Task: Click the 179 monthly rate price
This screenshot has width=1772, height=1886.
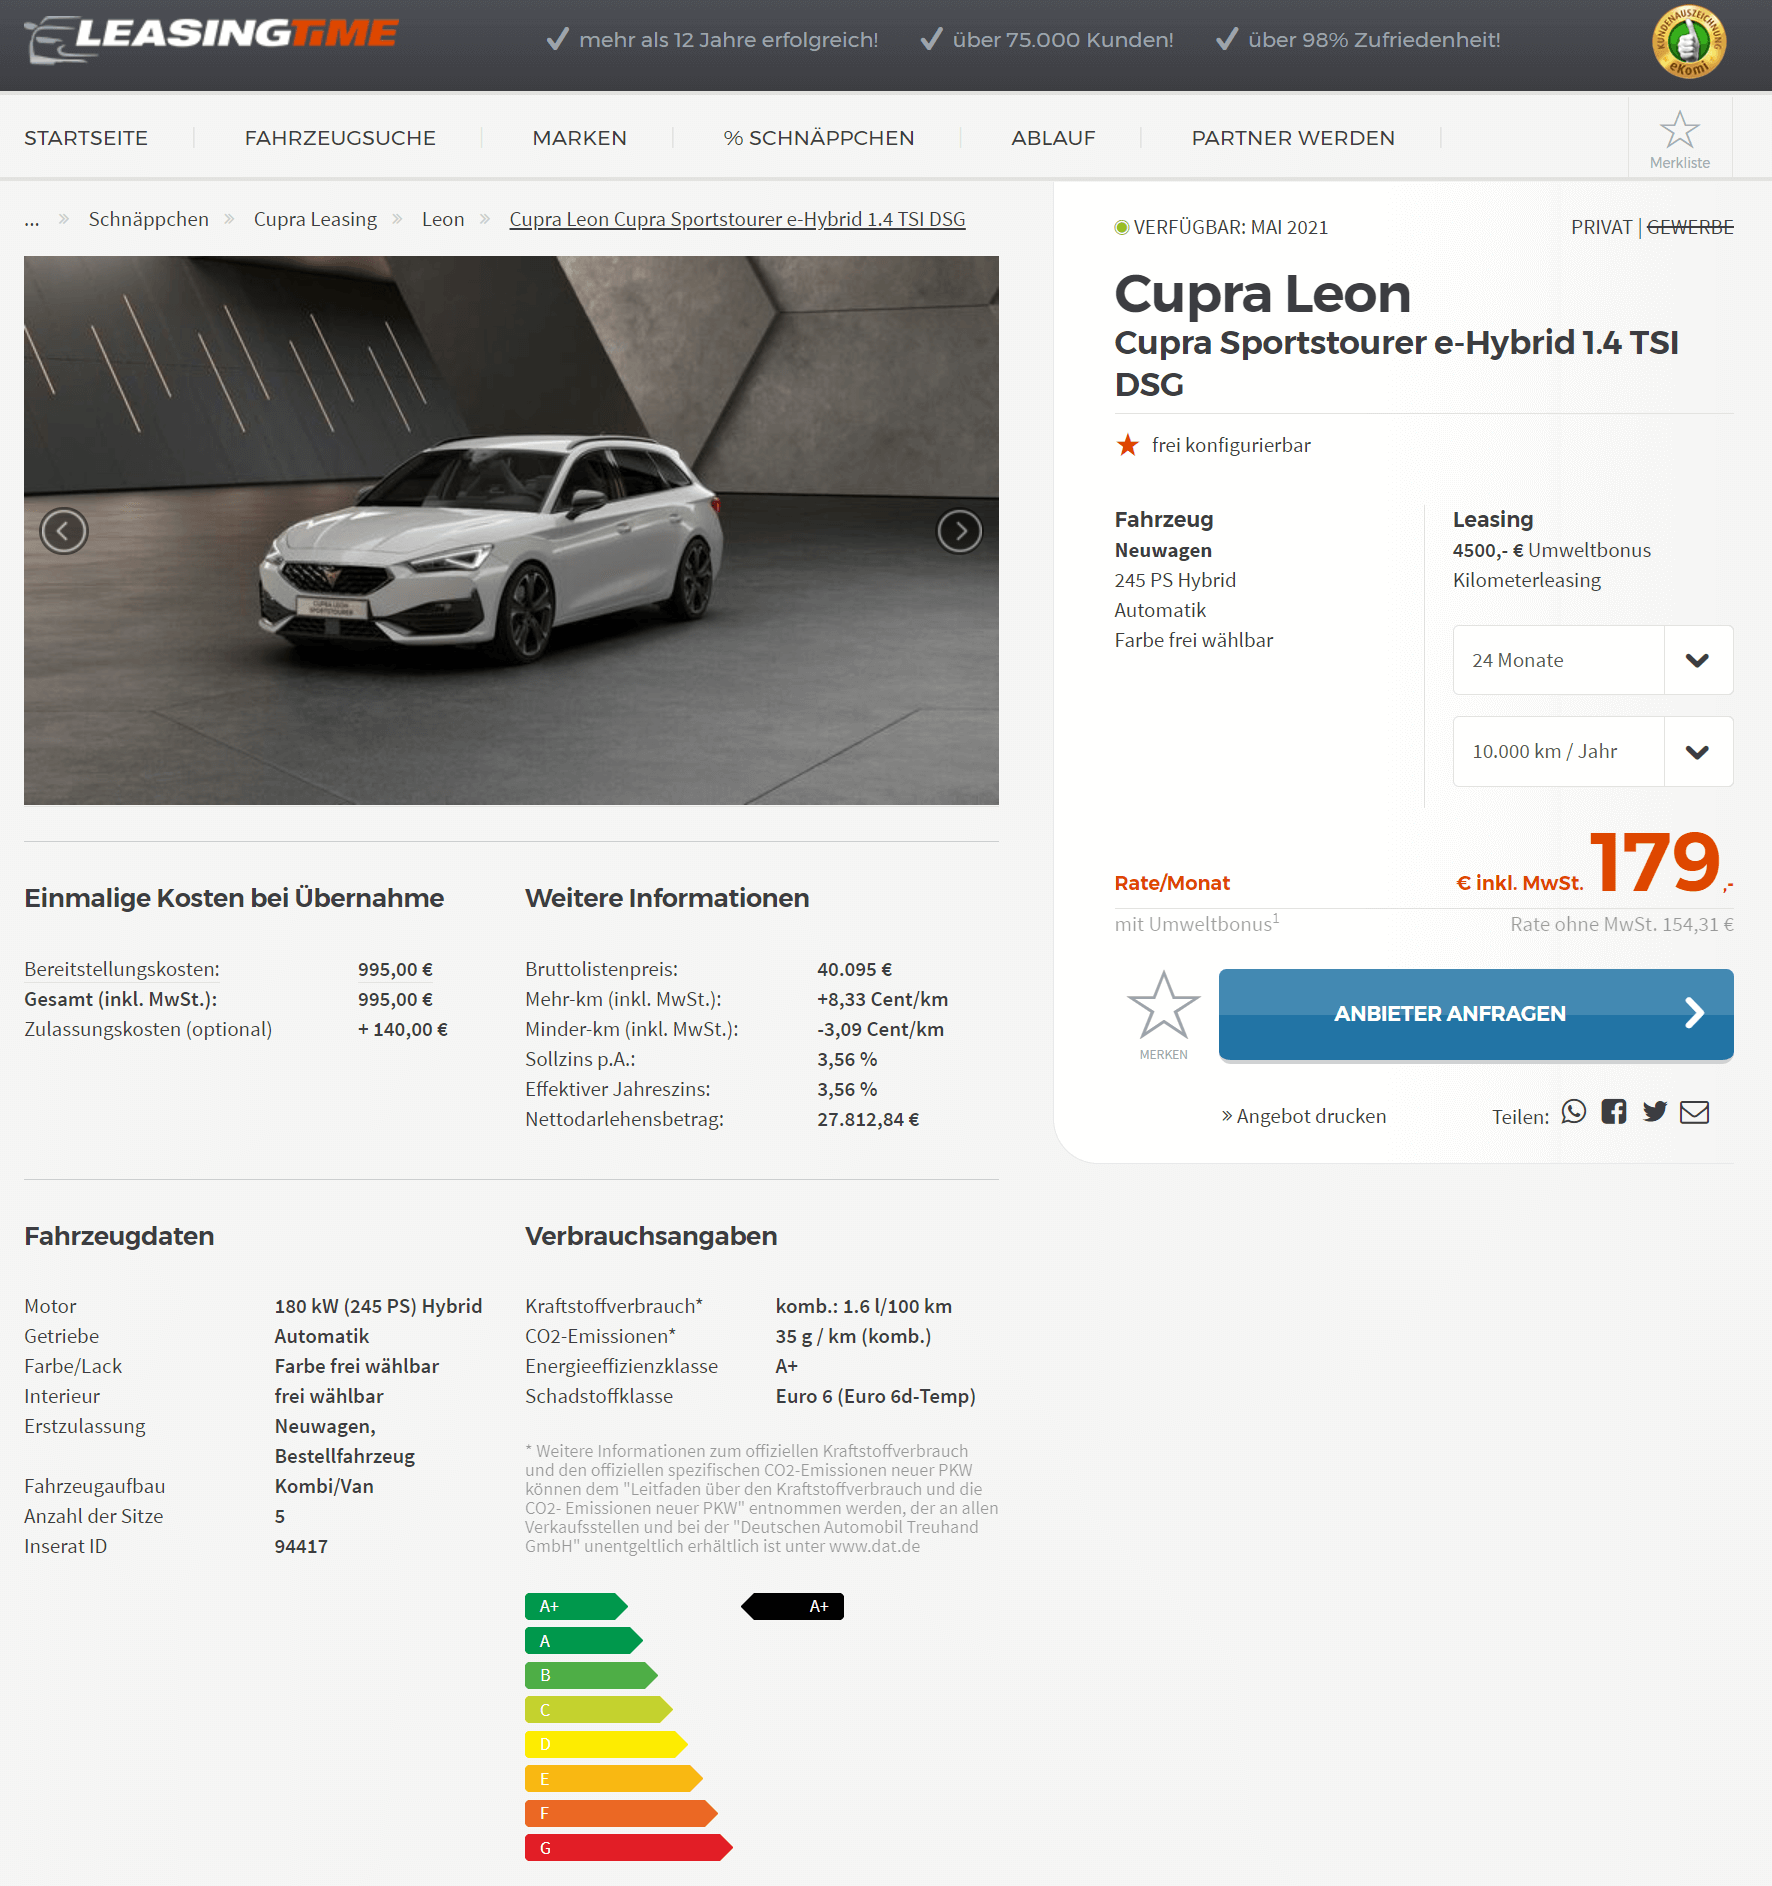Action: click(x=1655, y=862)
